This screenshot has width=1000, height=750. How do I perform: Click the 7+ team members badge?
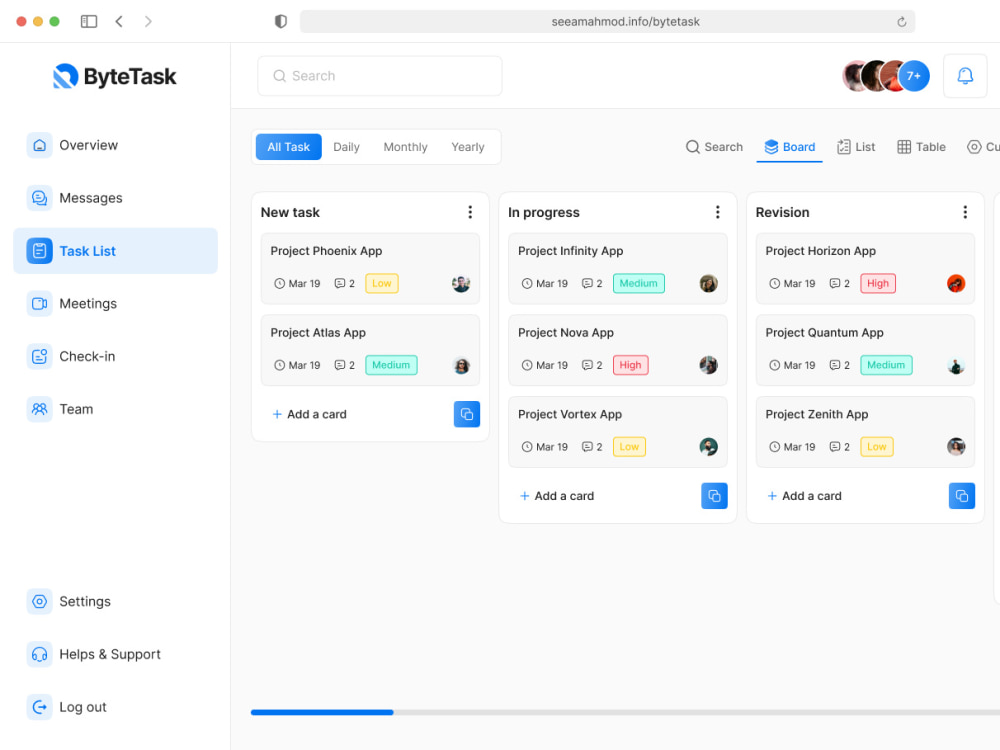coord(914,76)
